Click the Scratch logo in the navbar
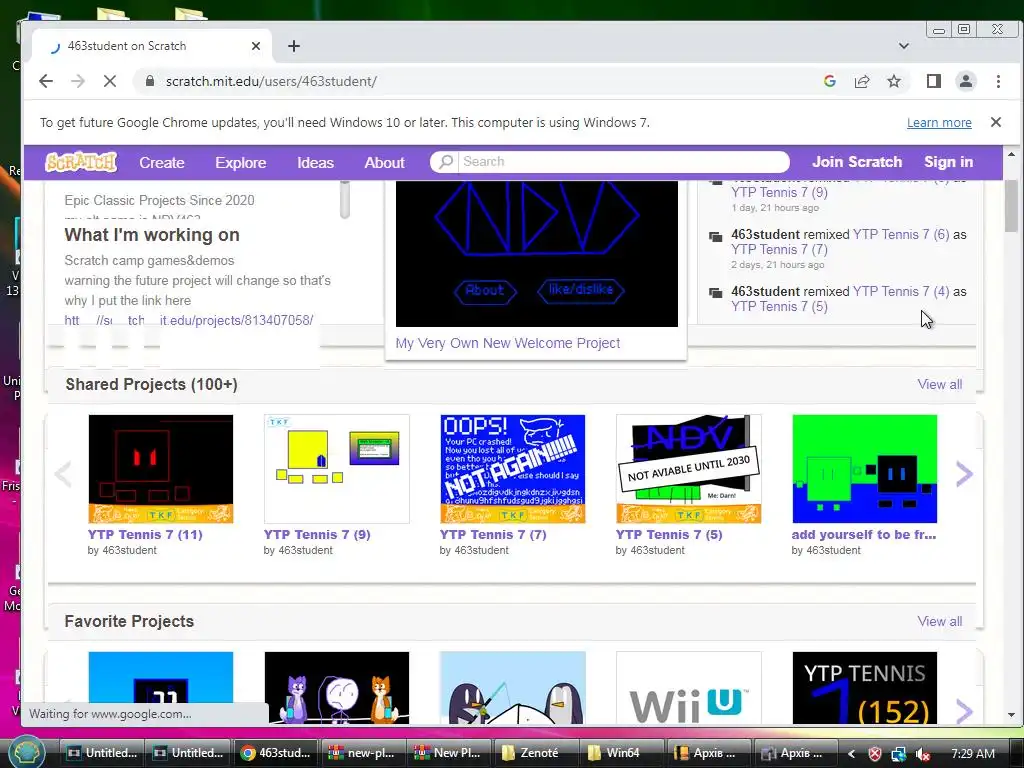The height and width of the screenshot is (768, 1024). [81, 162]
